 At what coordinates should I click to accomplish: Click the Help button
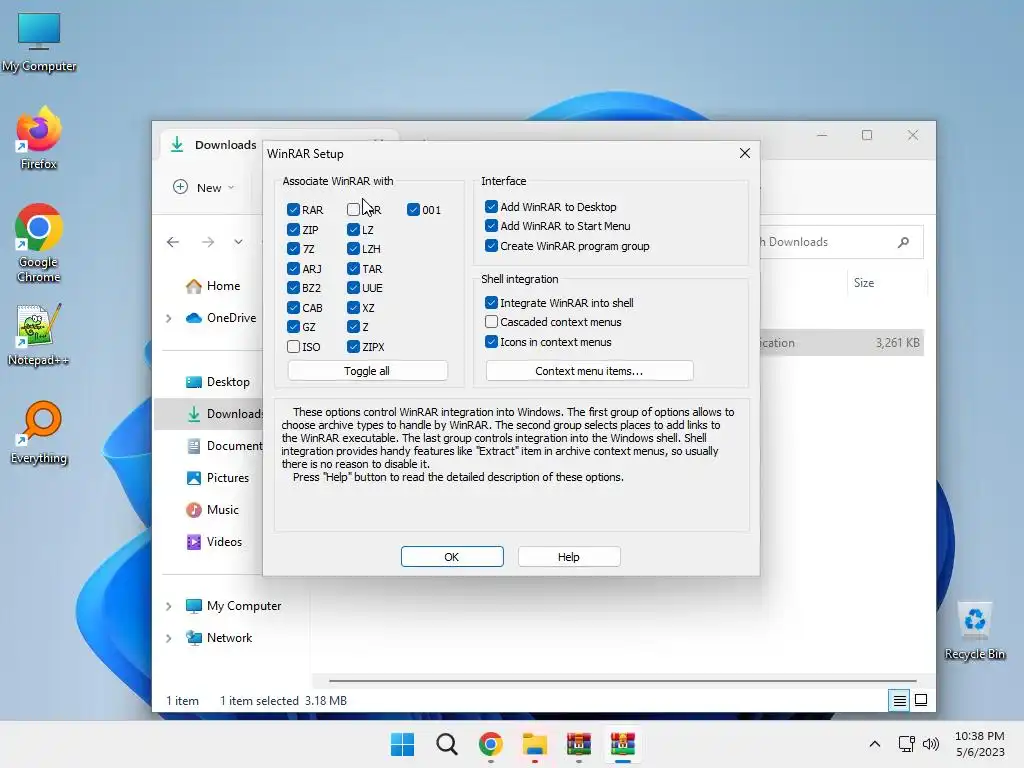pos(569,557)
